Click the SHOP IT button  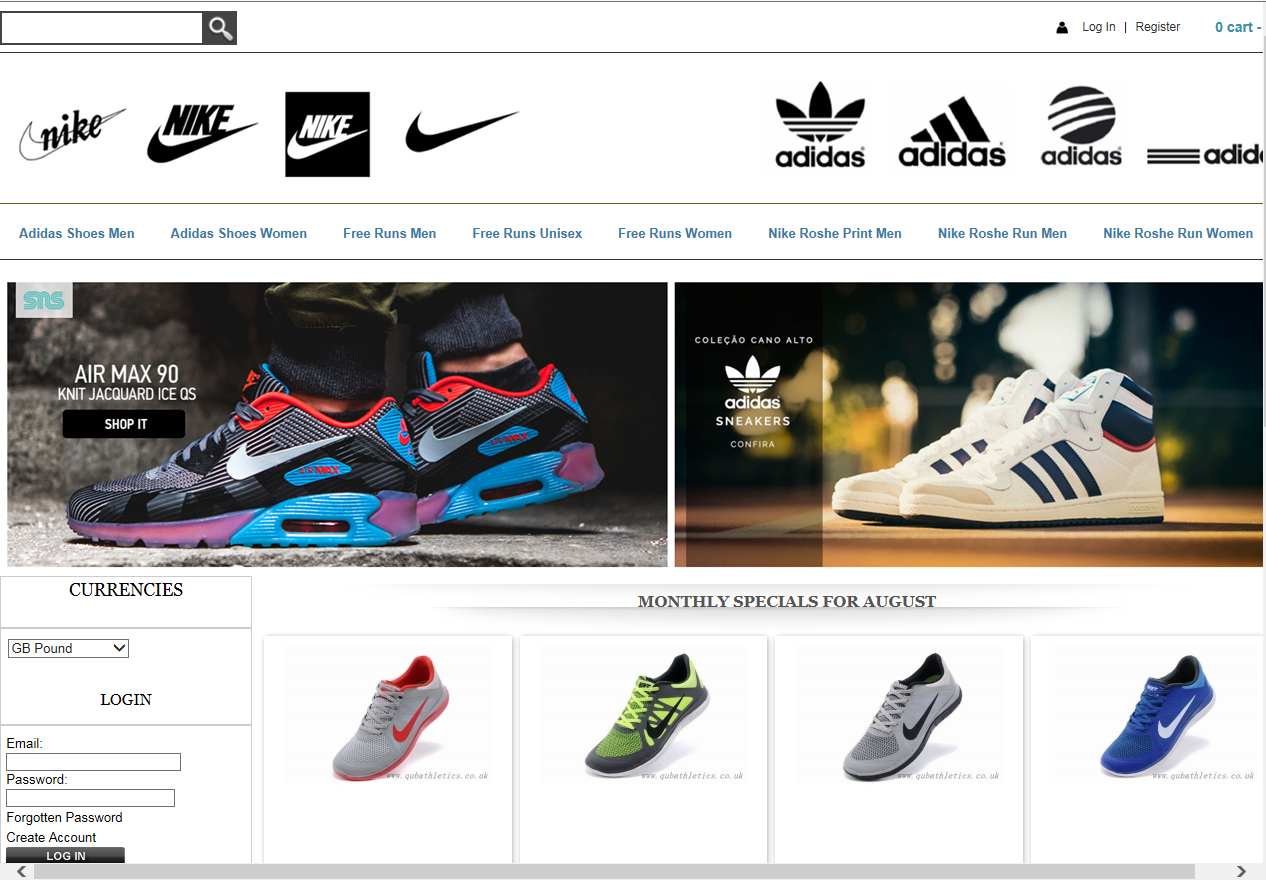point(124,424)
